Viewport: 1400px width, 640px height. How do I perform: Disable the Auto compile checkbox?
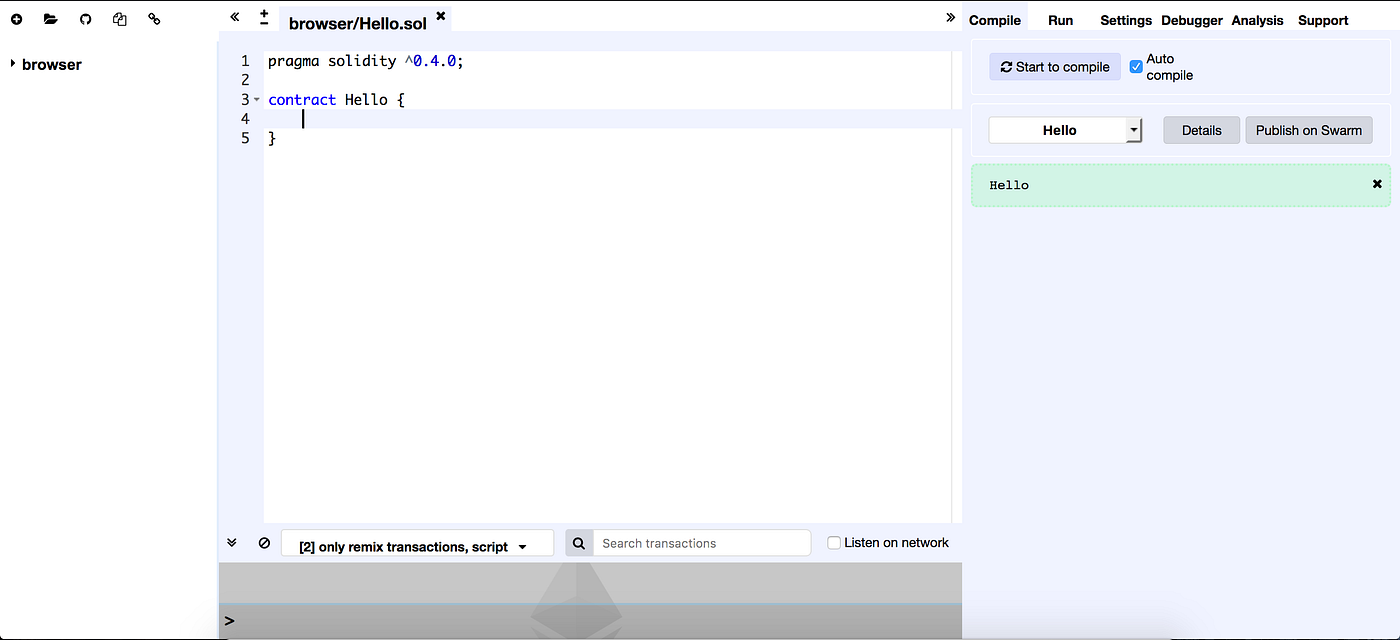[x=1136, y=66]
